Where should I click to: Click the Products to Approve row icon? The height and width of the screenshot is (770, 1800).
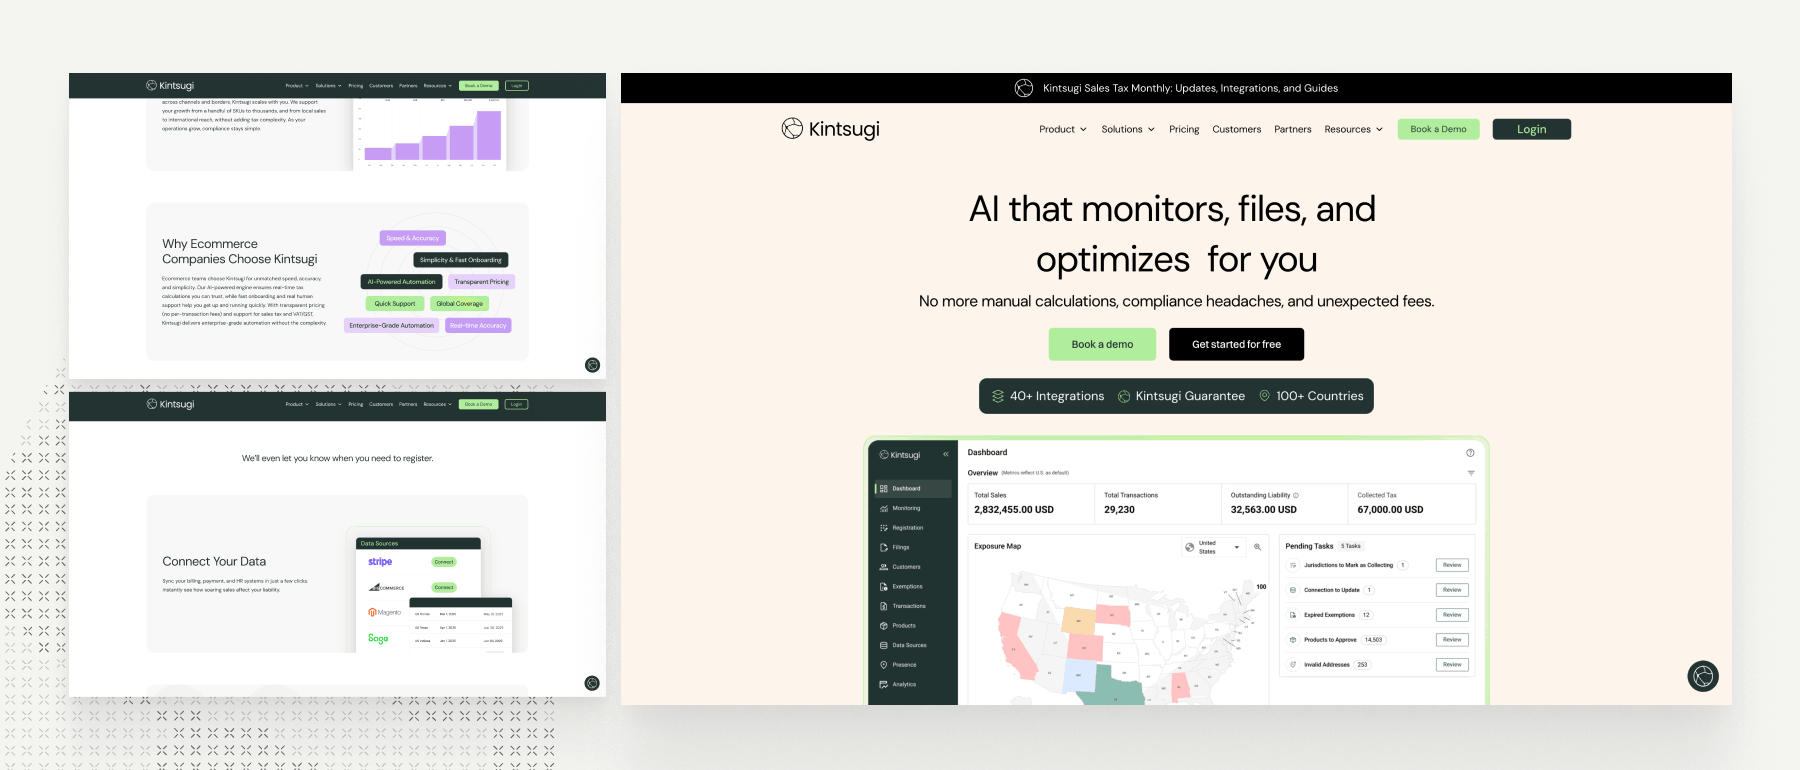[1293, 640]
